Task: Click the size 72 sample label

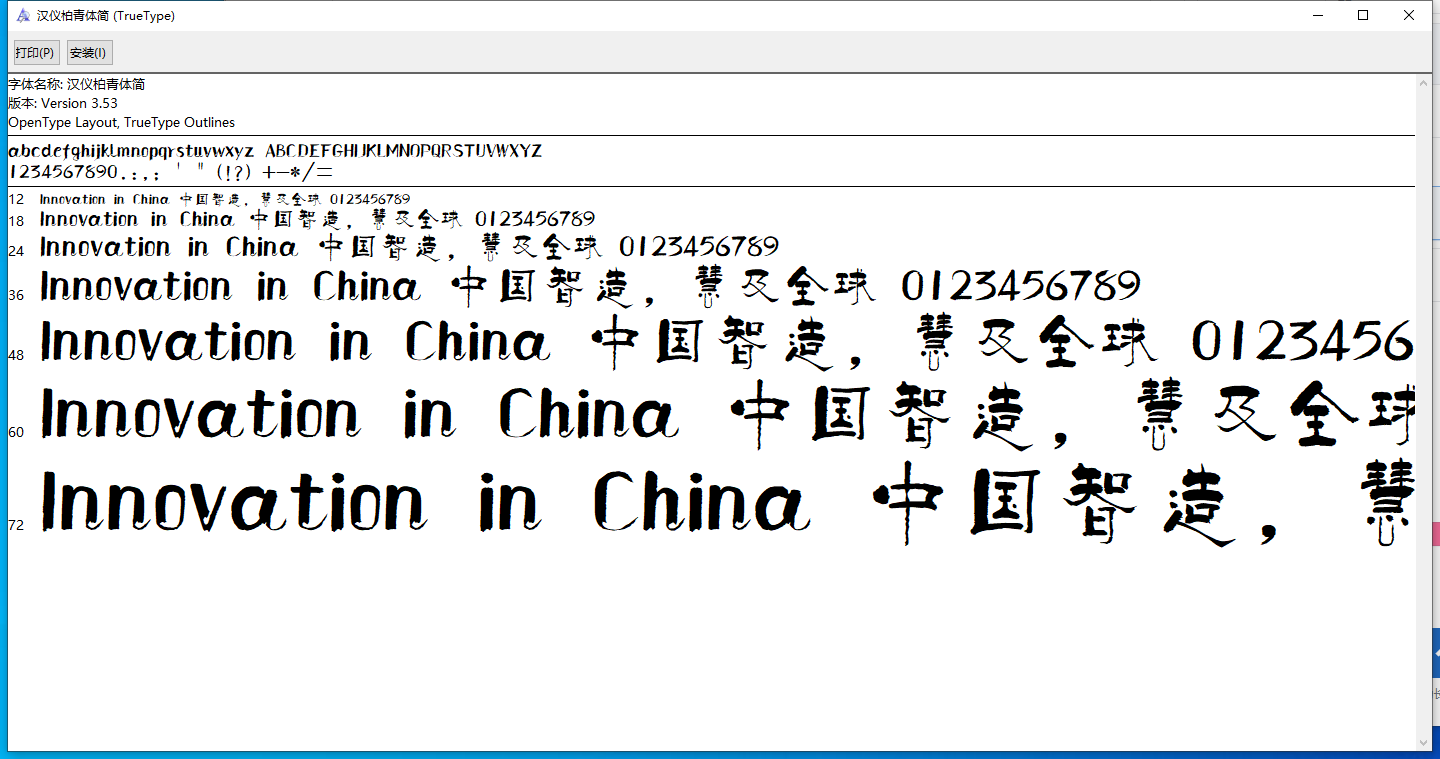Action: pyautogui.click(x=16, y=525)
